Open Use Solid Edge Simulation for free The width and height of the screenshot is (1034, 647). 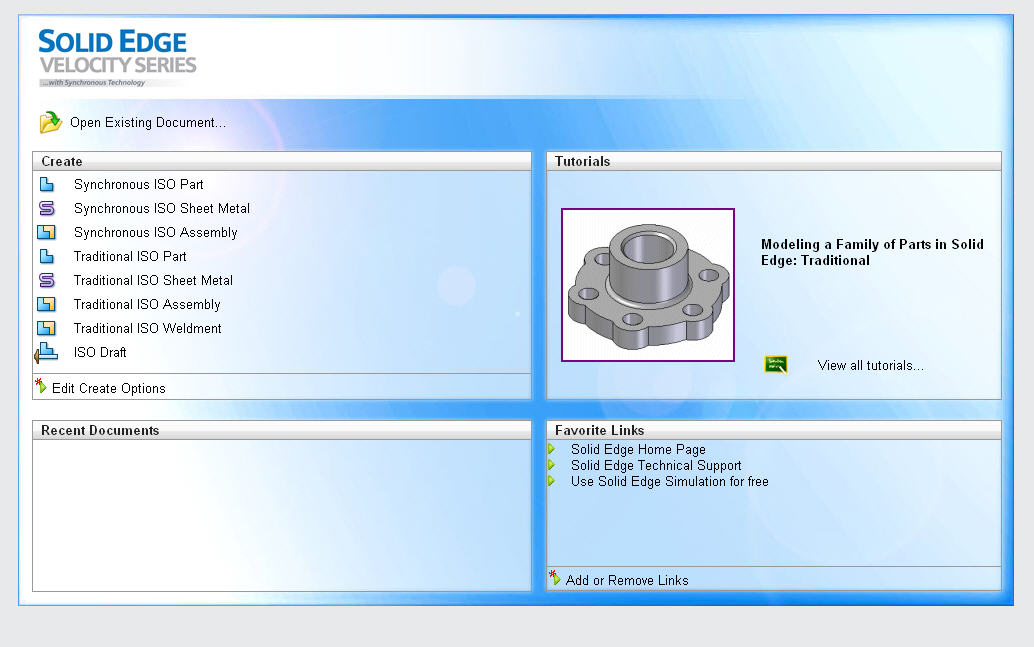(x=670, y=481)
